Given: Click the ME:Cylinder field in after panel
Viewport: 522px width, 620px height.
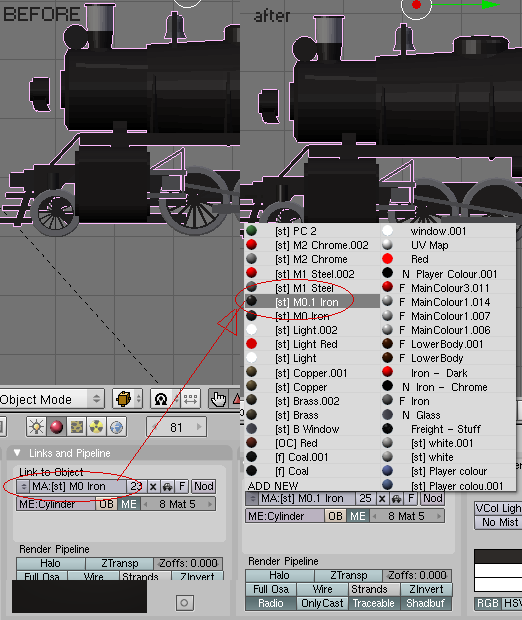Looking at the screenshot, I should pos(285,516).
